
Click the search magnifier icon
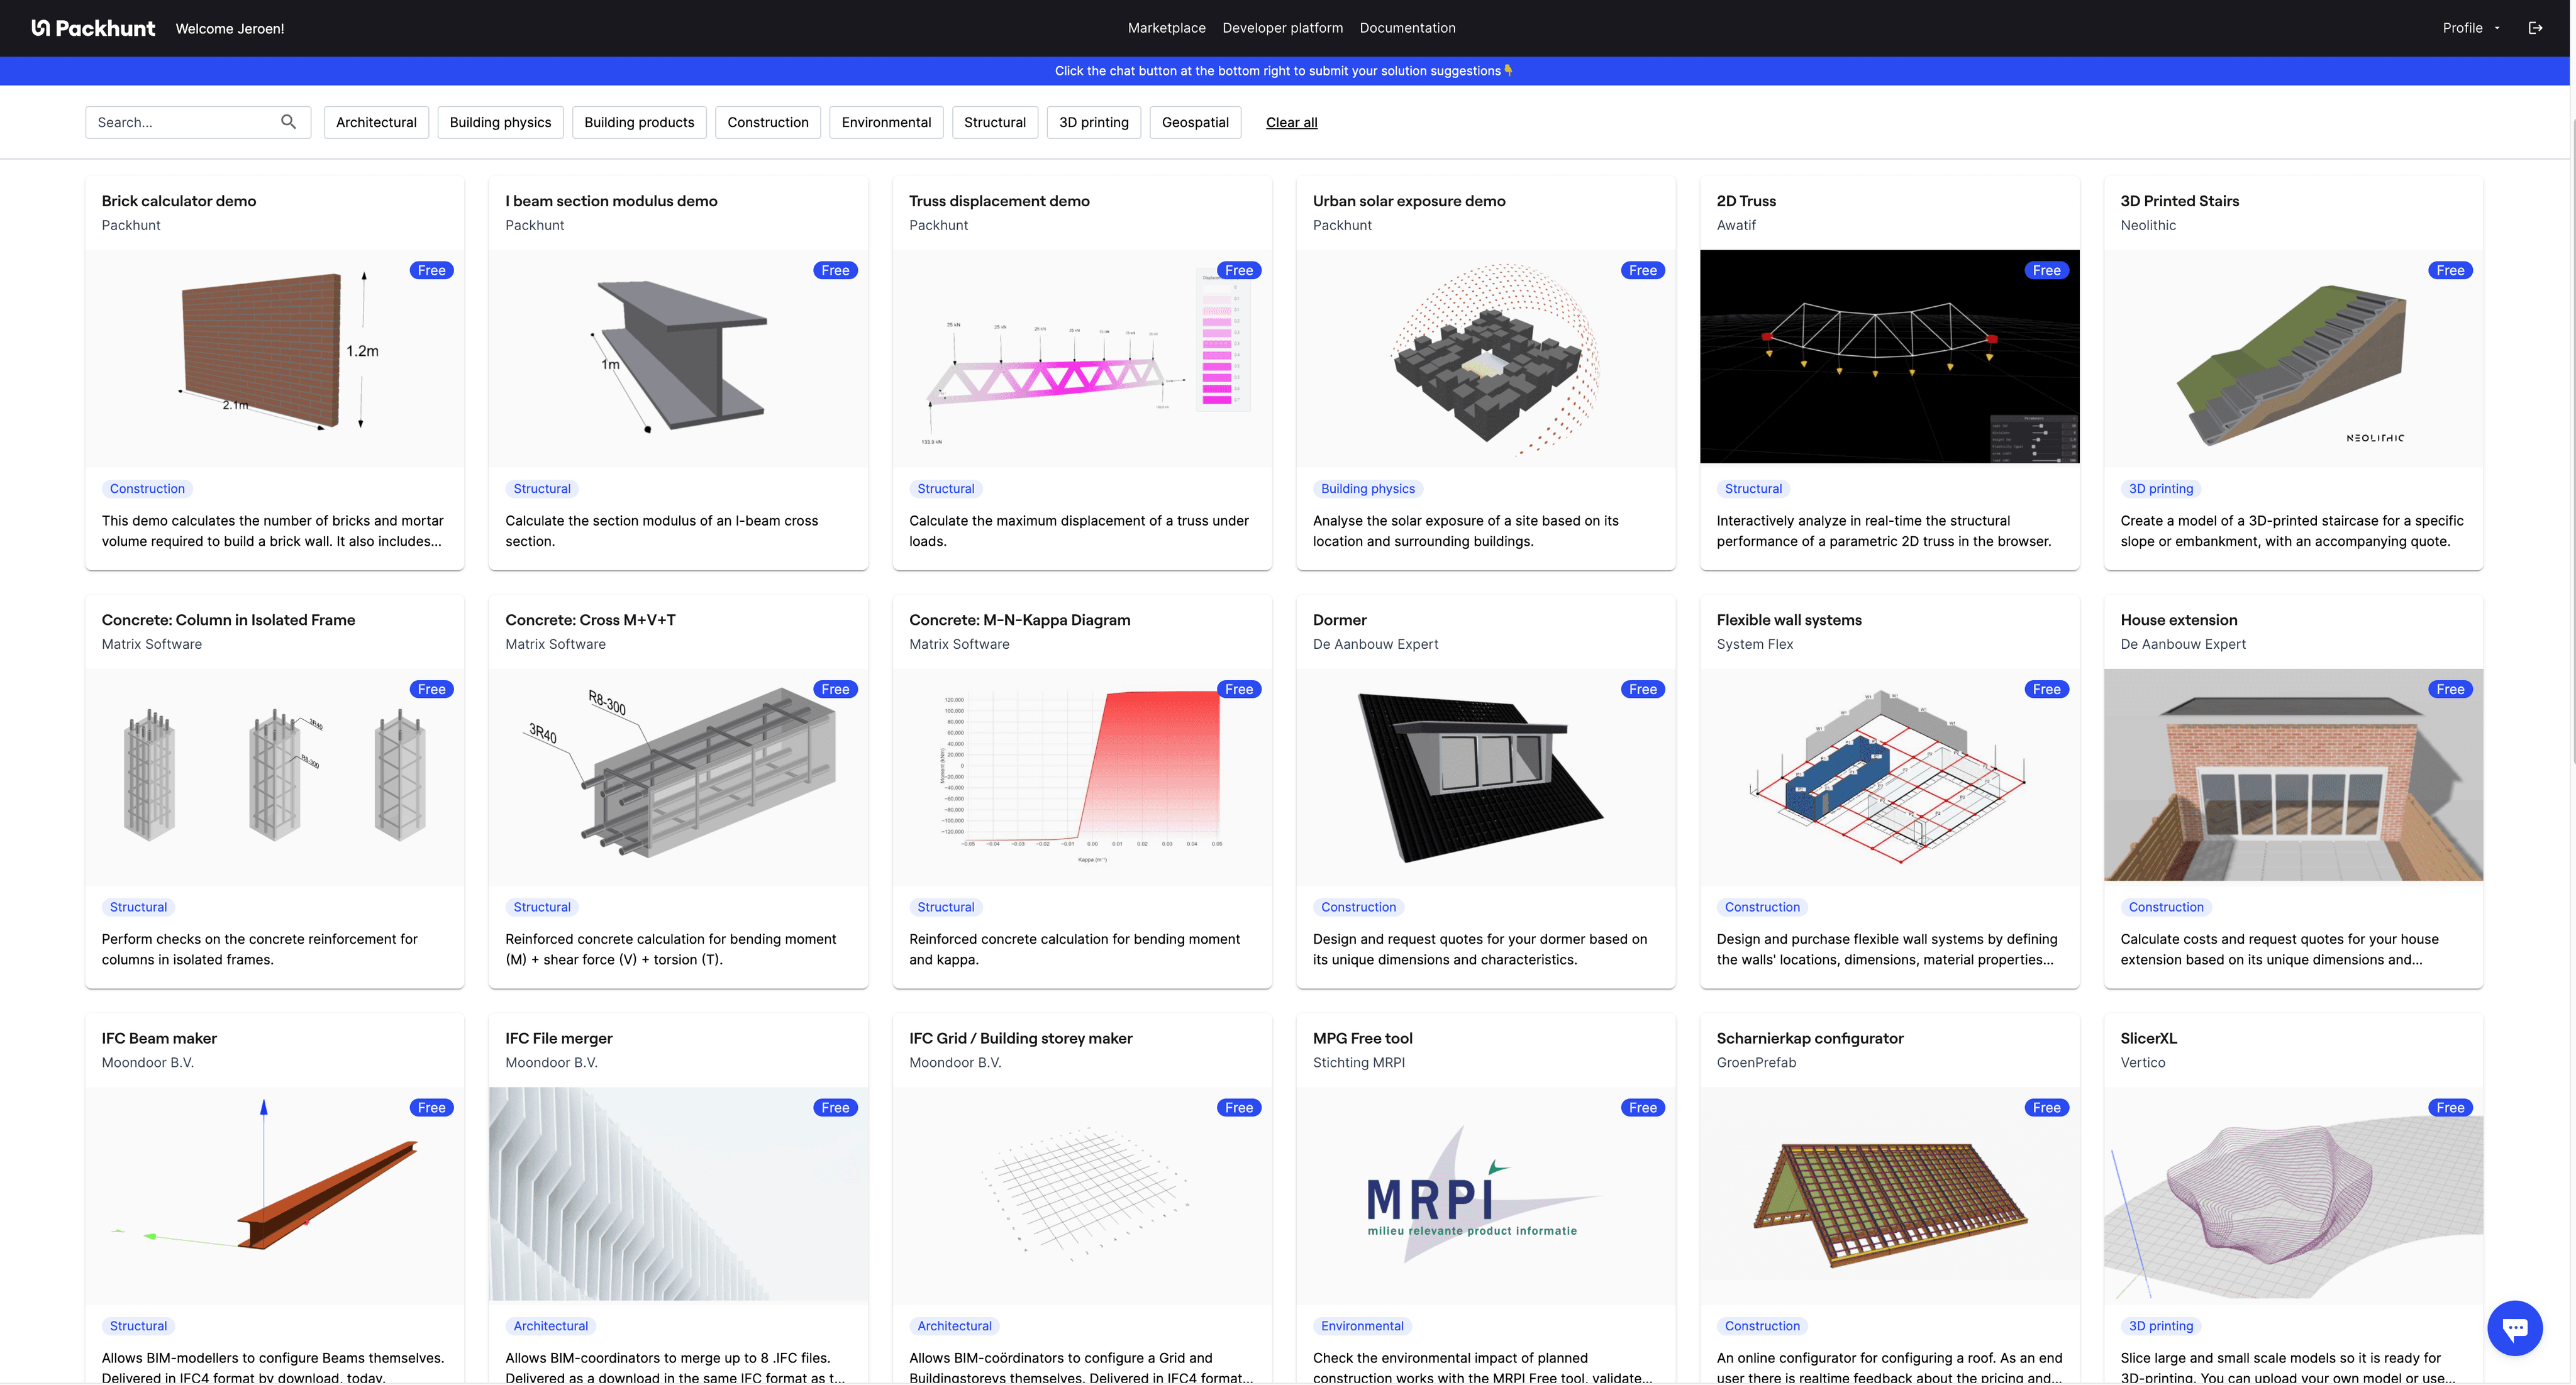[288, 122]
